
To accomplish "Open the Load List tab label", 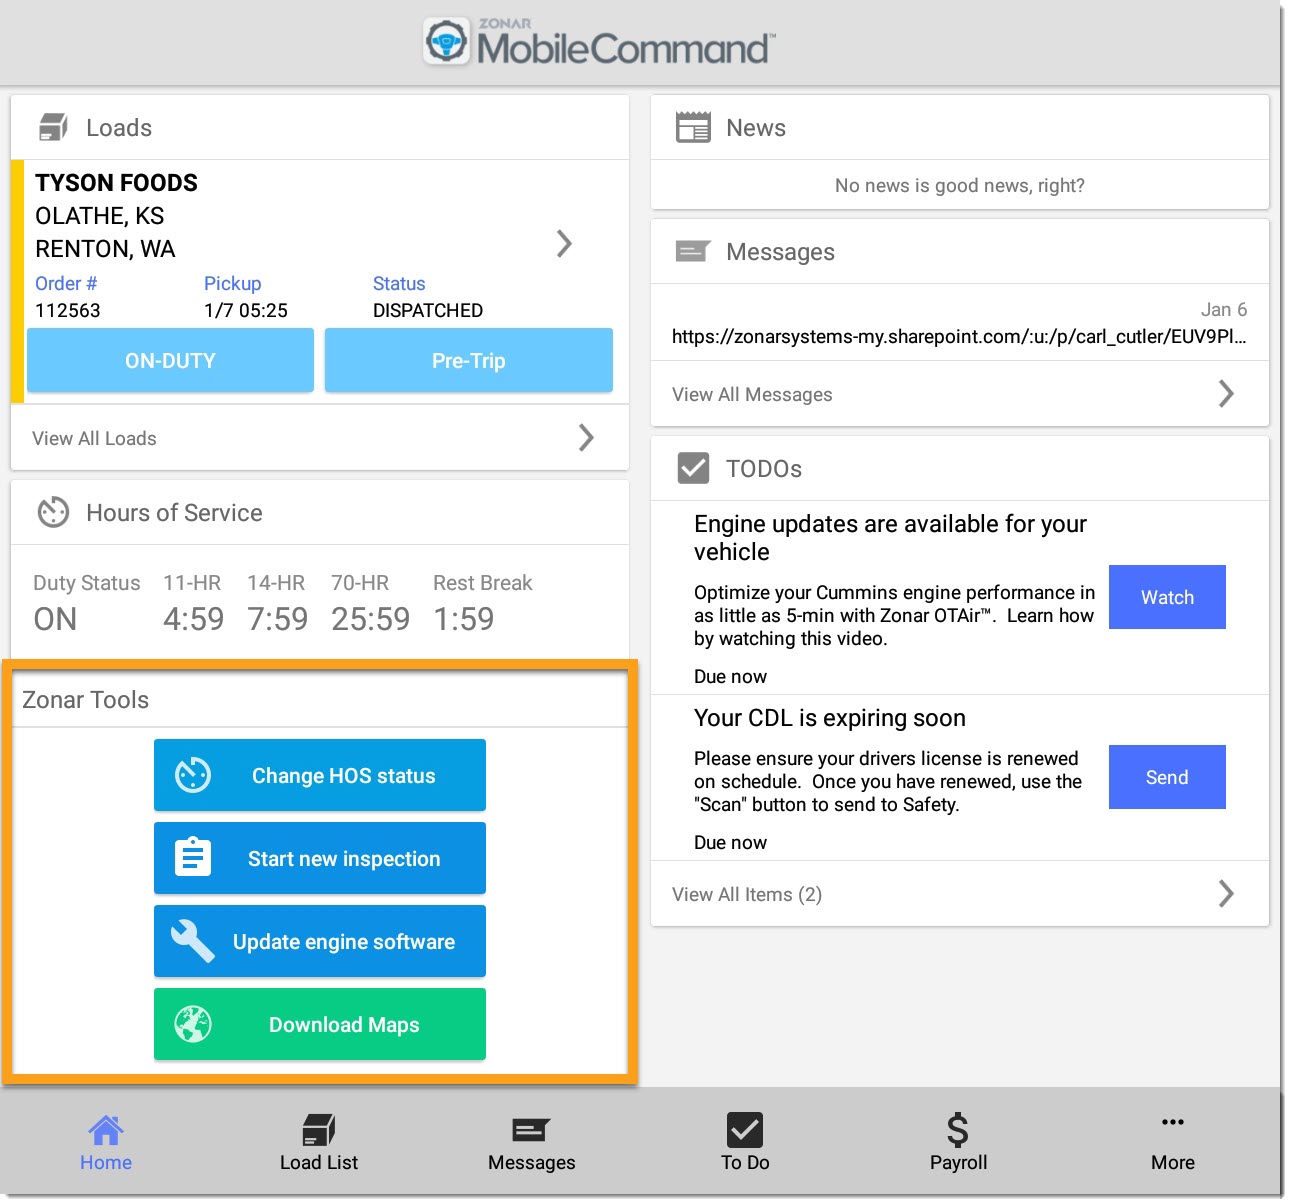I will [x=319, y=1163].
